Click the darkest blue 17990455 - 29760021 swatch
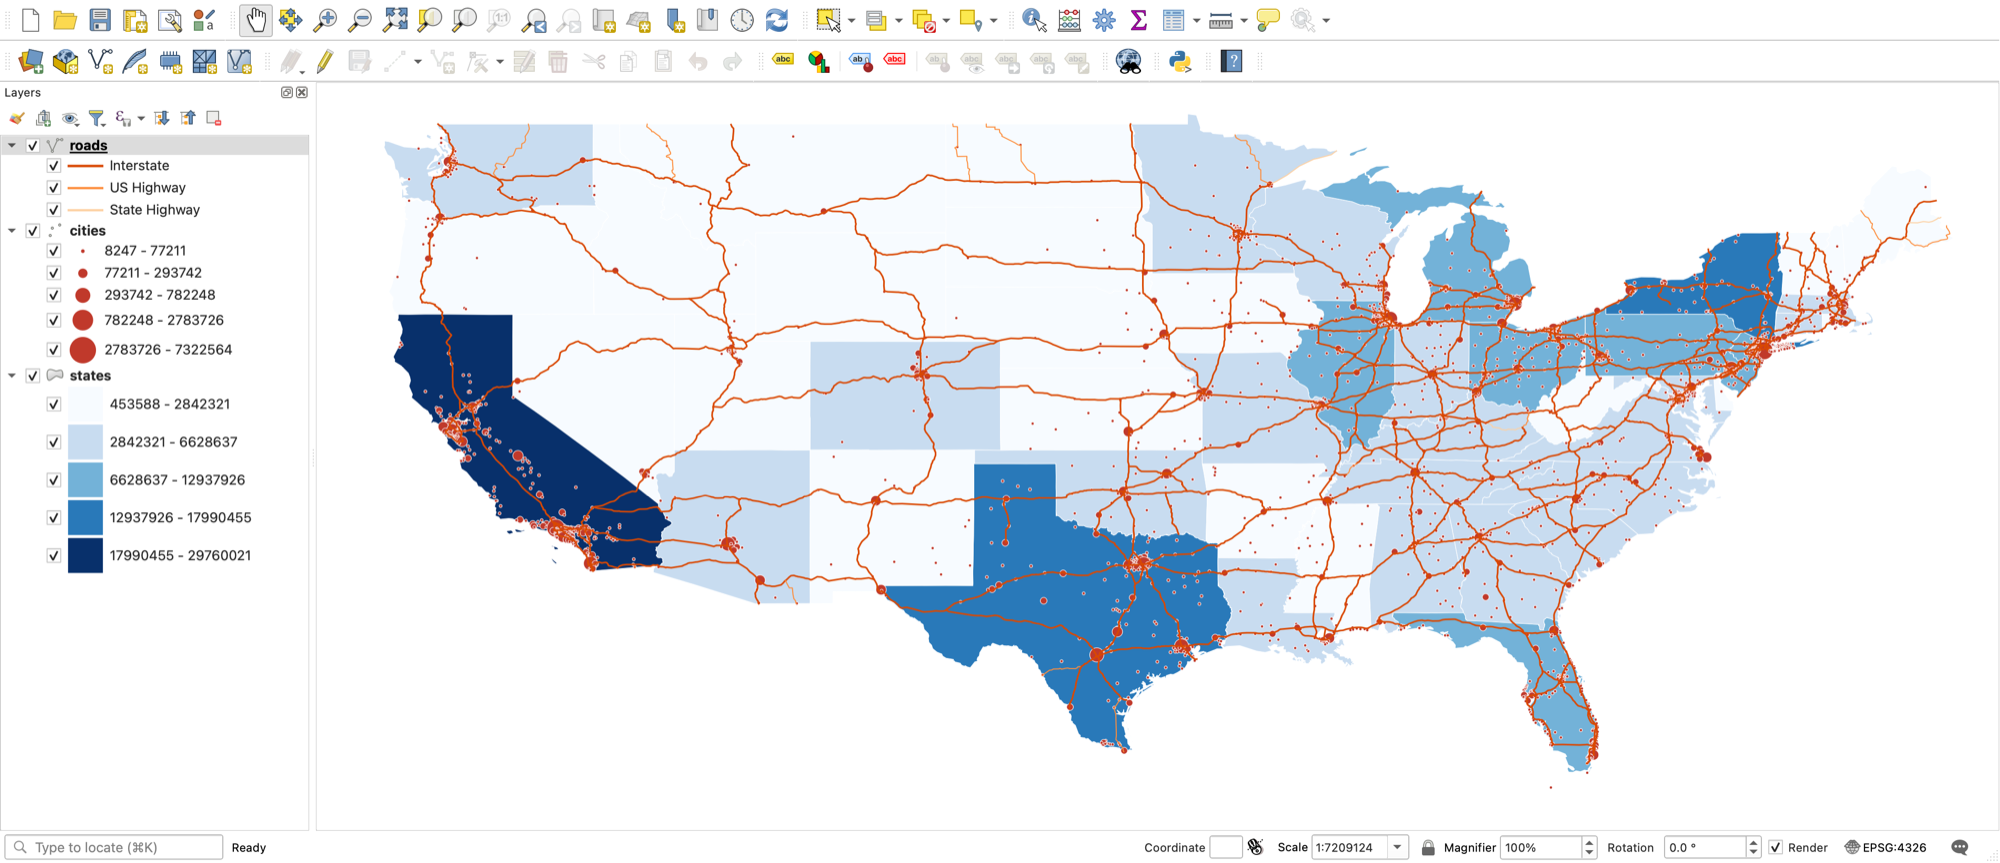Image resolution: width=2000 pixels, height=863 pixels. coord(85,556)
